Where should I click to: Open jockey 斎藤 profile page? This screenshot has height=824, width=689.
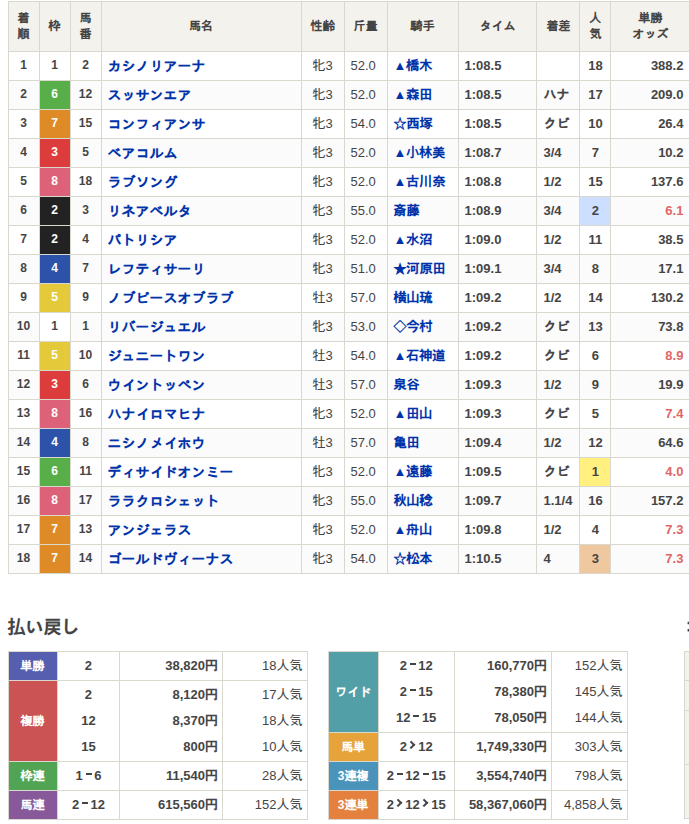(407, 211)
